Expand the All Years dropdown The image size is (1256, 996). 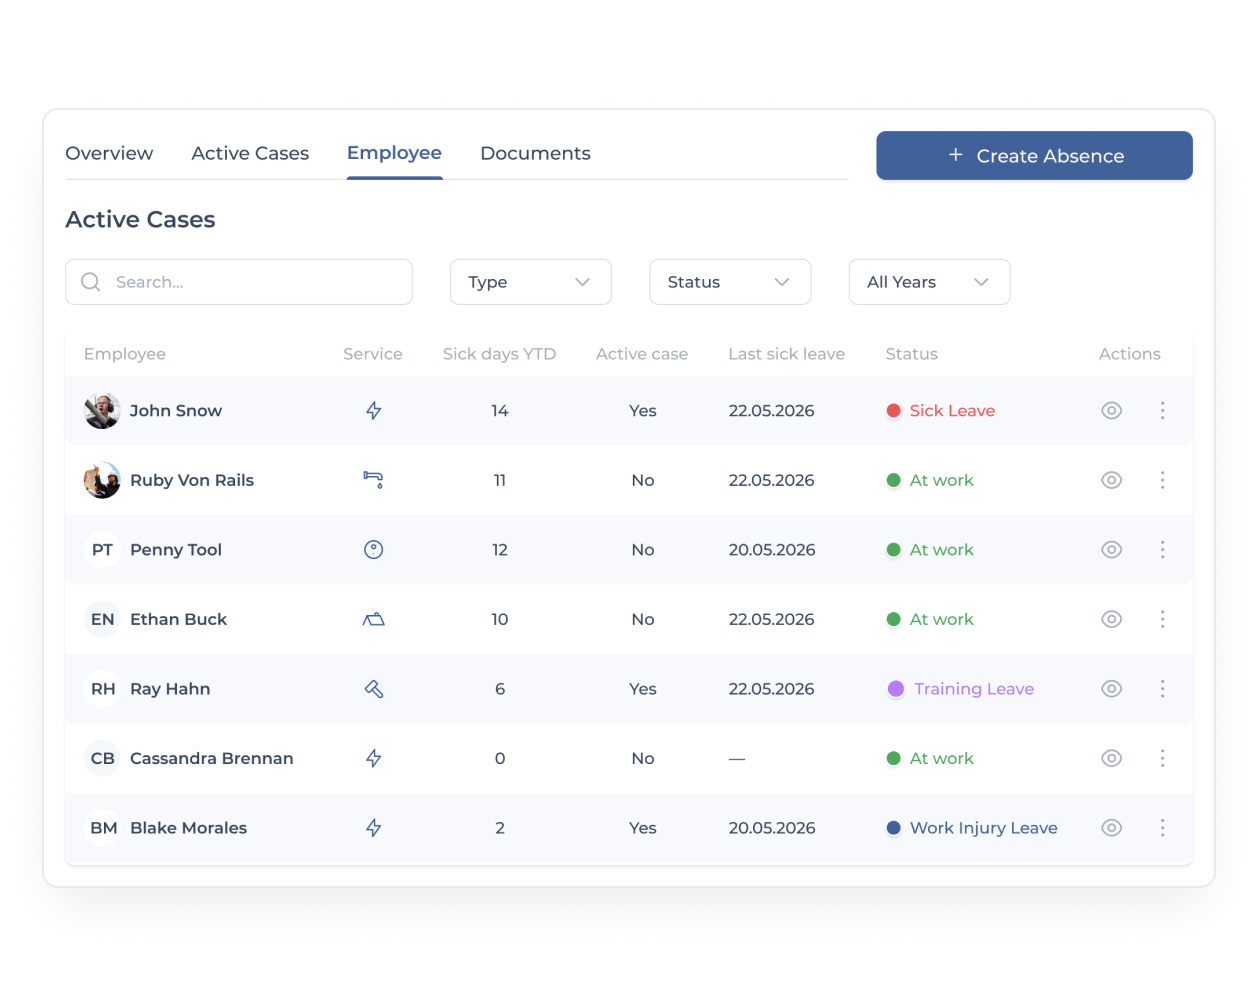pyautogui.click(x=929, y=282)
